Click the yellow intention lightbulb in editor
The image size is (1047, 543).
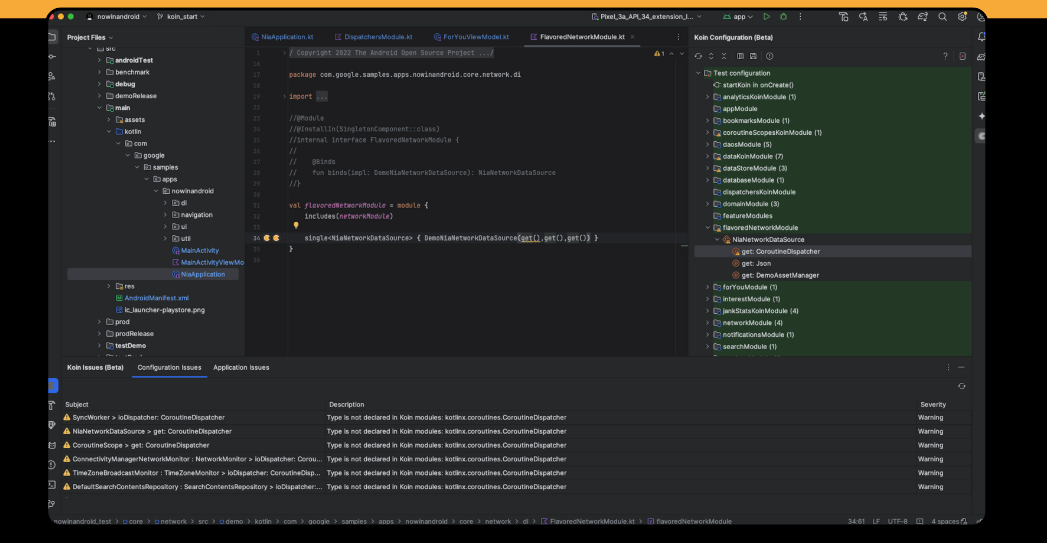[296, 226]
